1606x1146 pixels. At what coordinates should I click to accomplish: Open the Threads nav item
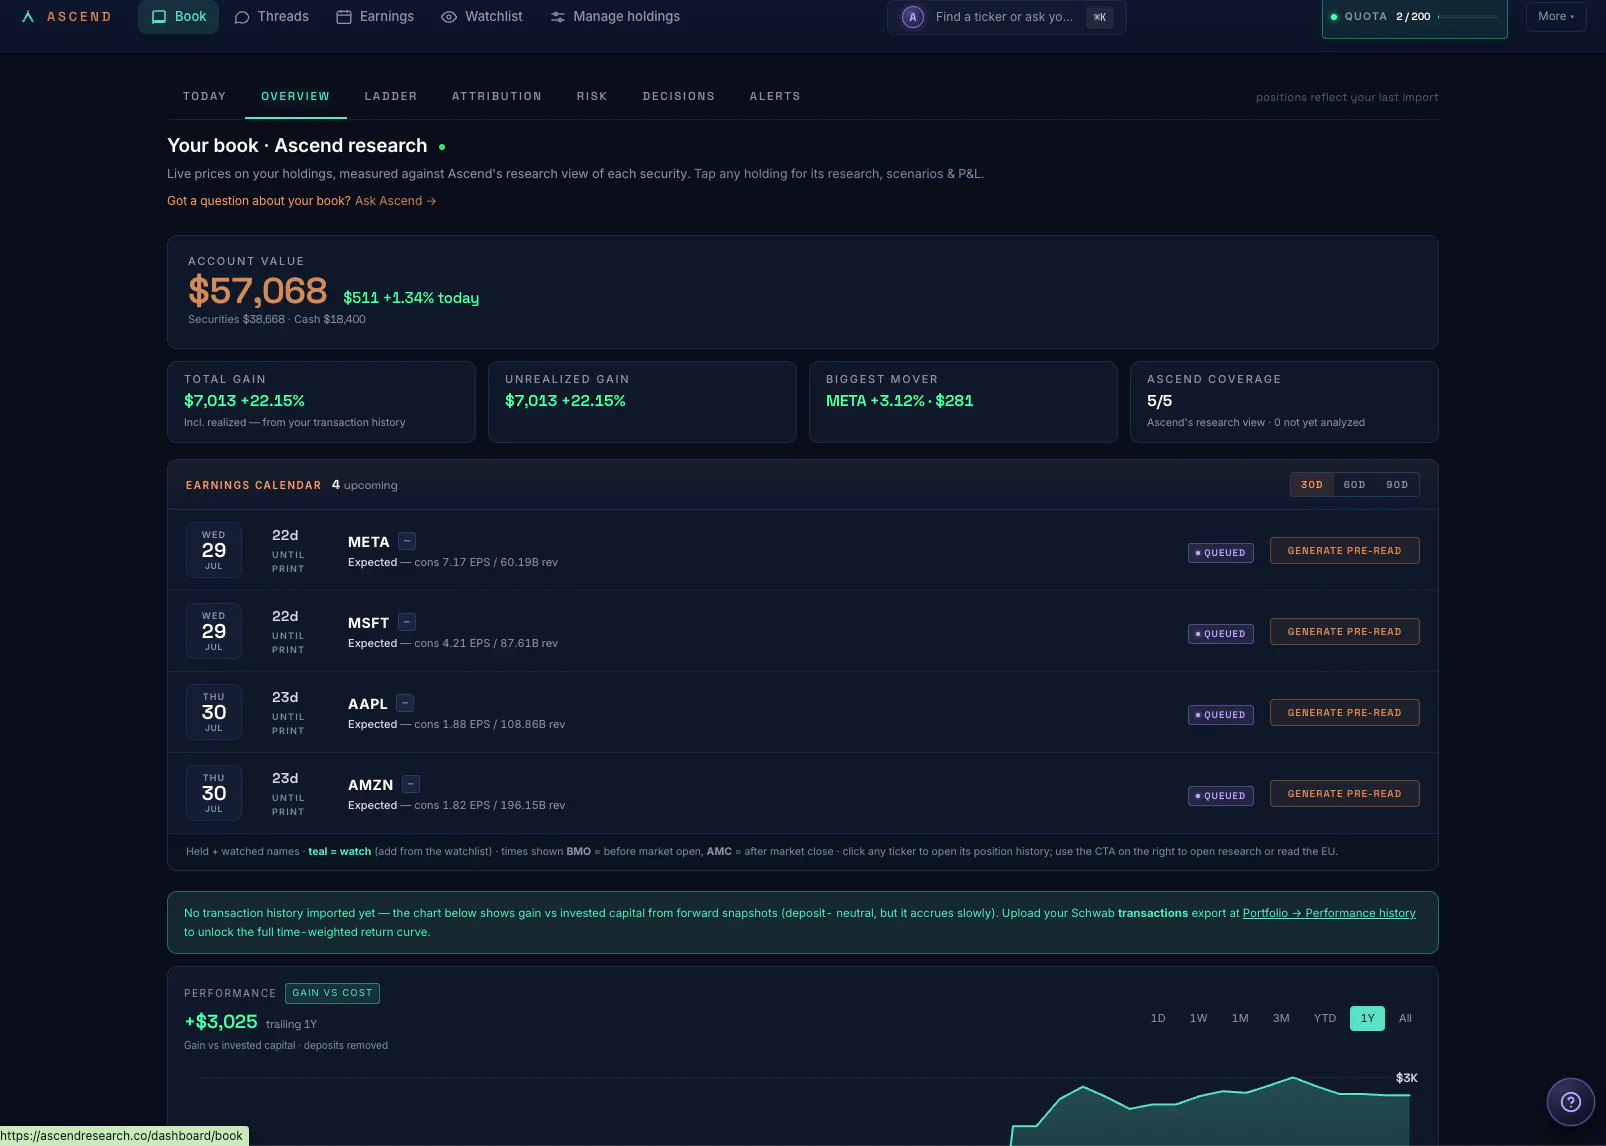click(x=271, y=17)
